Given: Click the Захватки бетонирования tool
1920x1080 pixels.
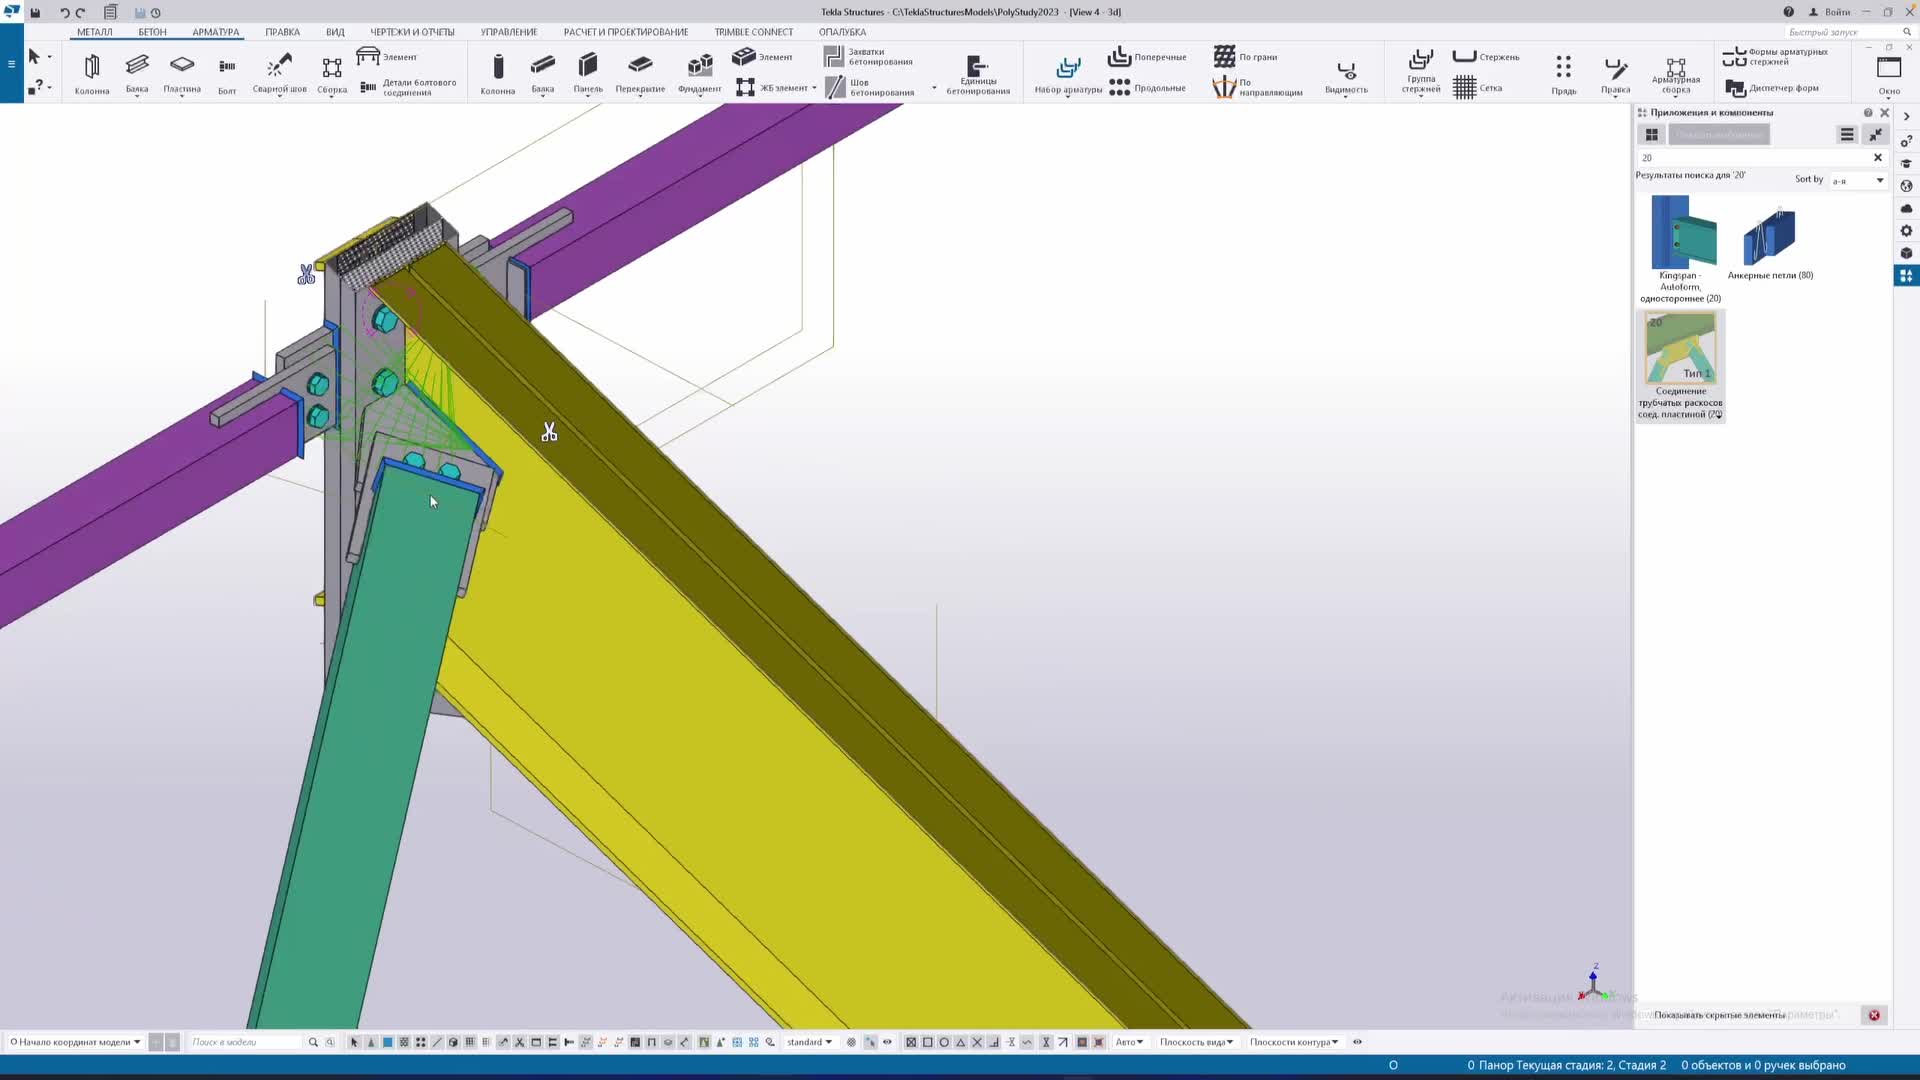Looking at the screenshot, I should (868, 57).
